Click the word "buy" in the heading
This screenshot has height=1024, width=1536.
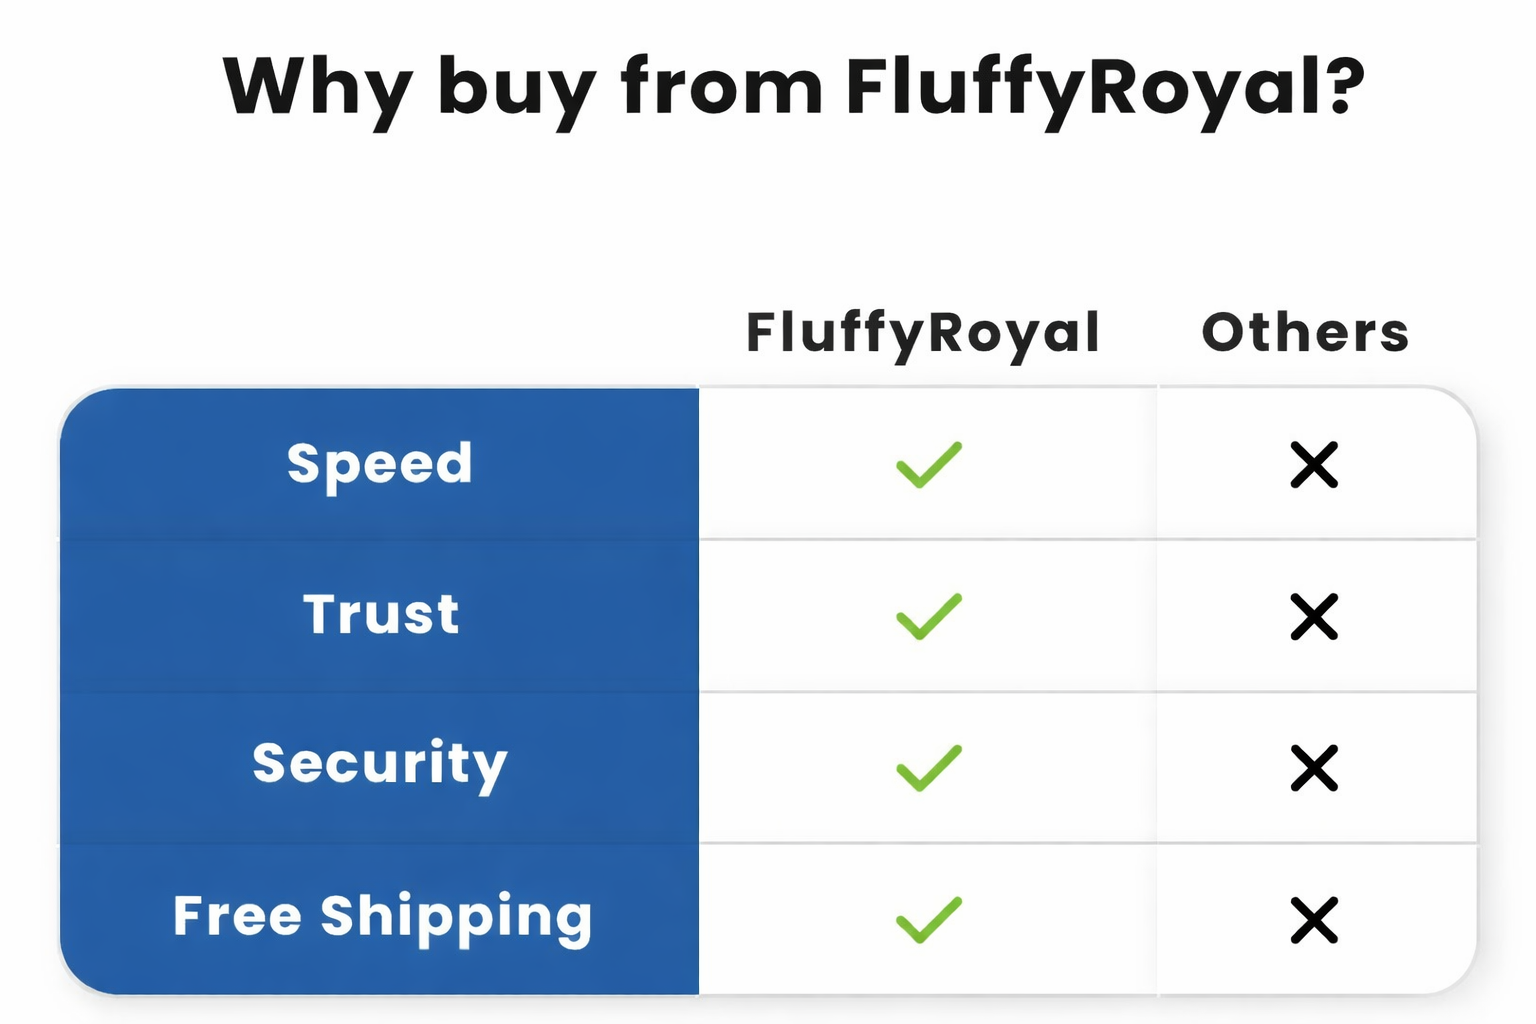pyautogui.click(x=516, y=88)
